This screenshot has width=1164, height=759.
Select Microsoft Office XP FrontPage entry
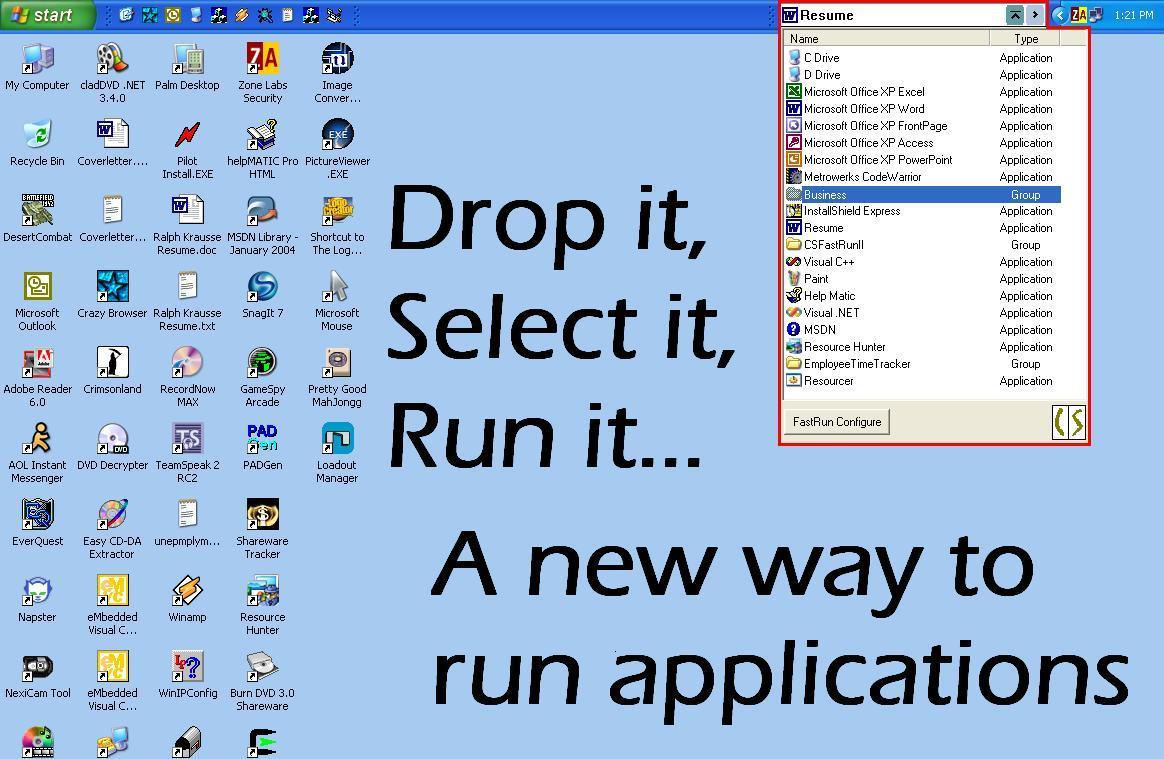click(x=923, y=126)
